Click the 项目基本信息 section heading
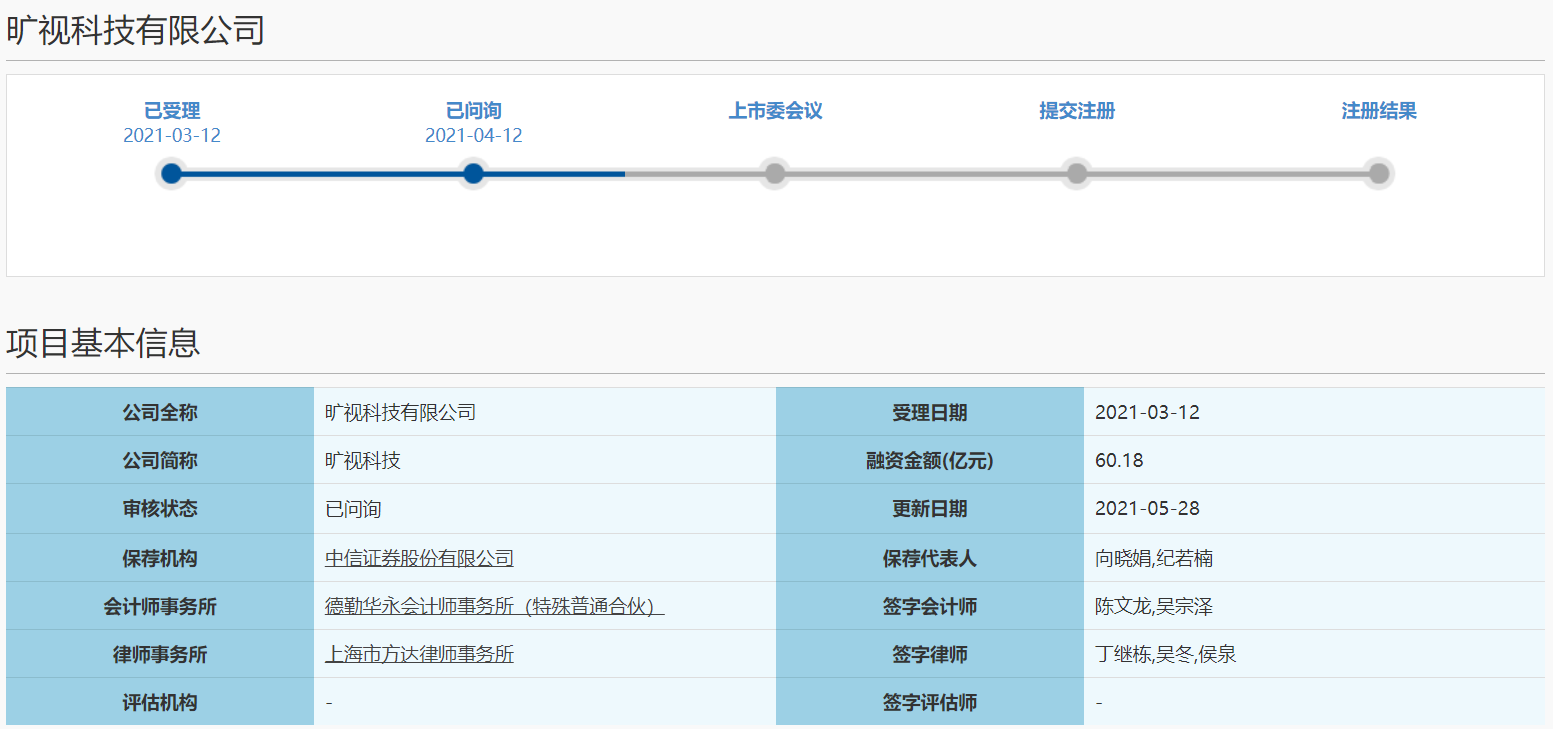 click(103, 343)
